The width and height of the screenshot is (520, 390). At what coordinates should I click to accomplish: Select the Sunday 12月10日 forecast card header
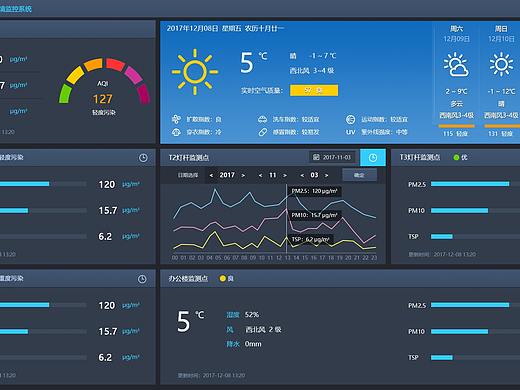pyautogui.click(x=501, y=34)
